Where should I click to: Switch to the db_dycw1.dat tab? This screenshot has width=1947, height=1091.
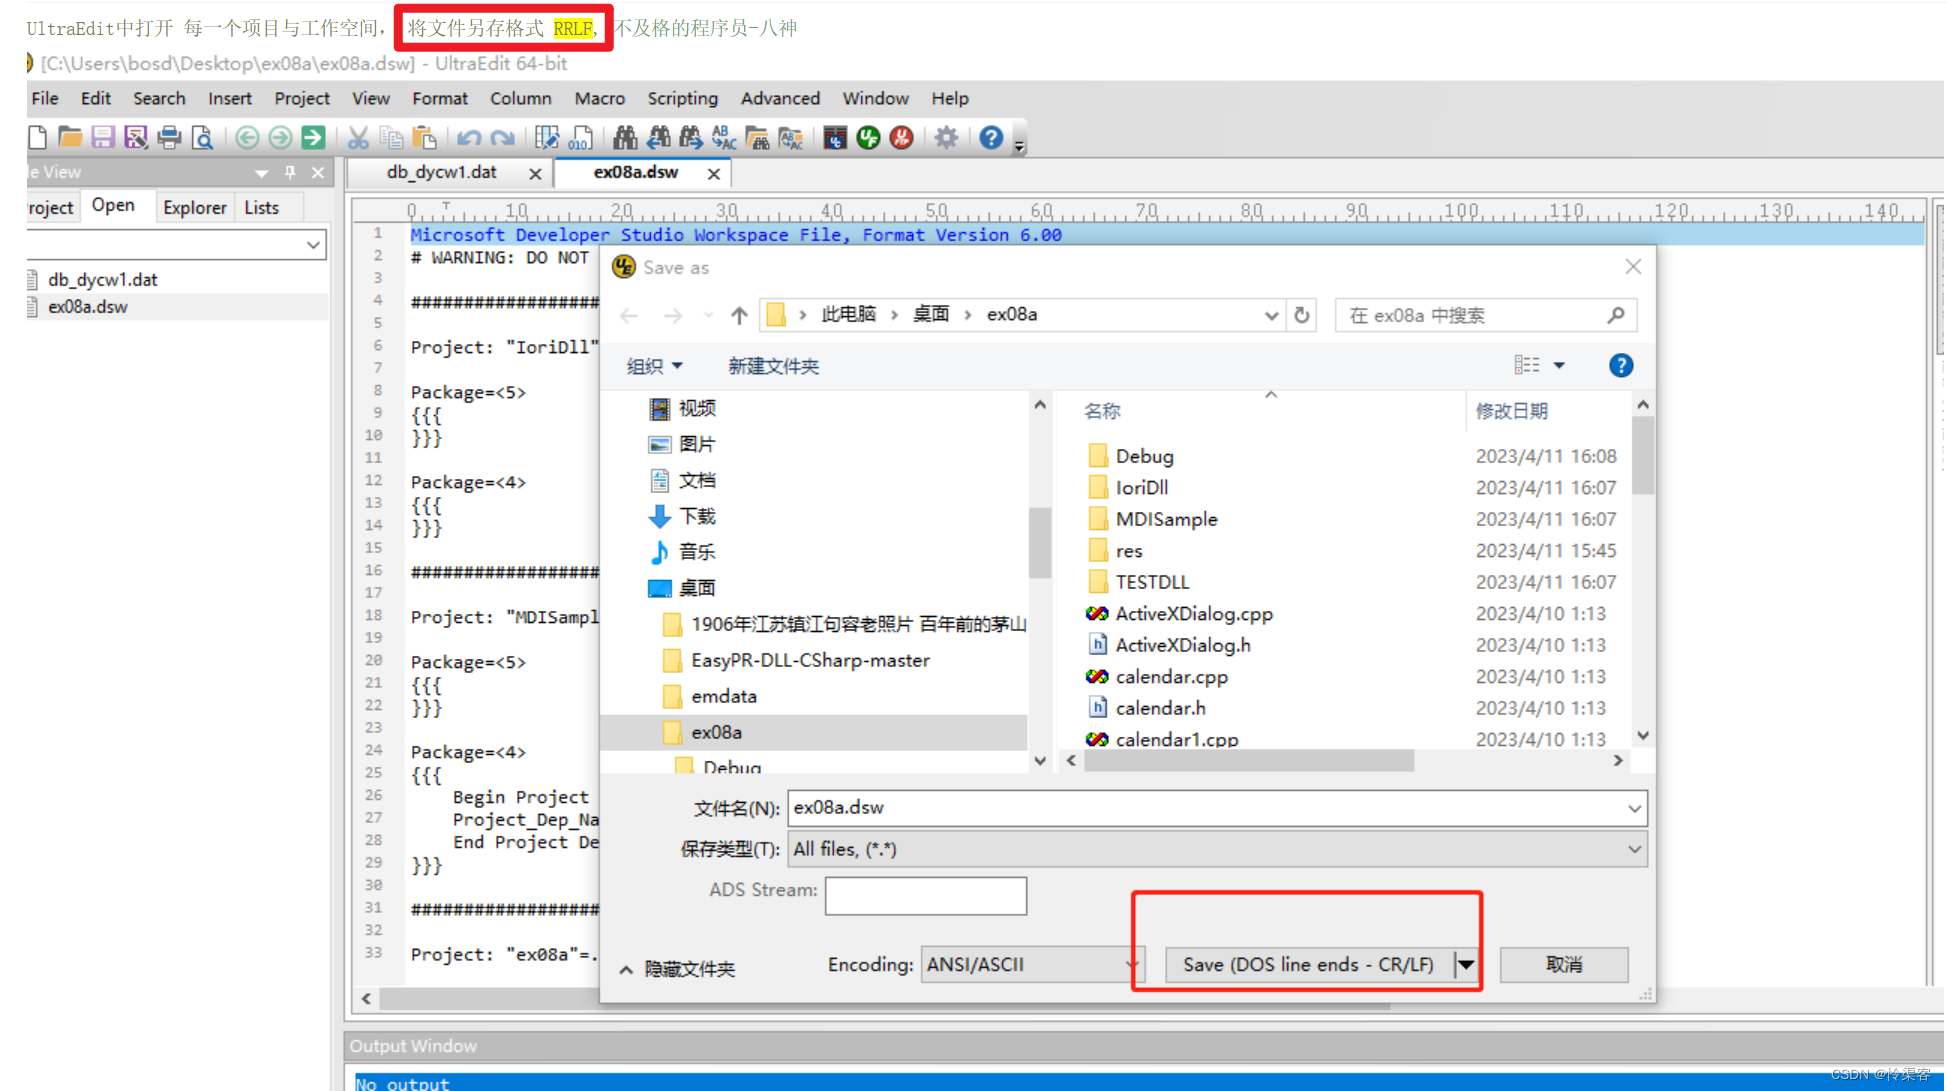pos(442,172)
